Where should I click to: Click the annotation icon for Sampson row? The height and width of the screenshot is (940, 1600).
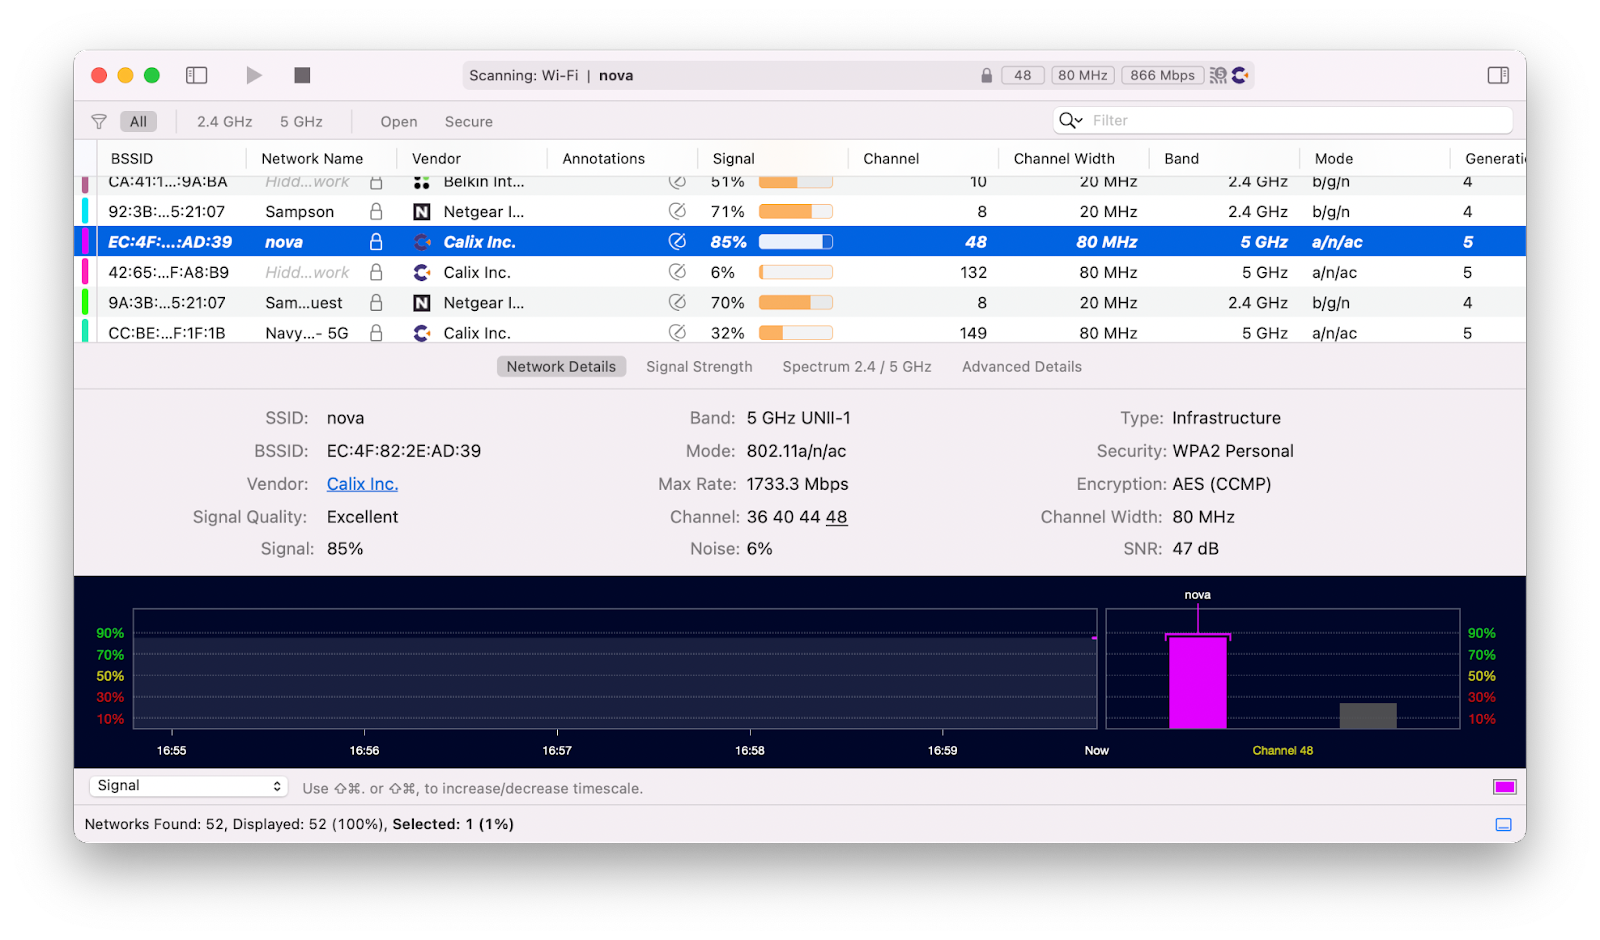coord(677,212)
